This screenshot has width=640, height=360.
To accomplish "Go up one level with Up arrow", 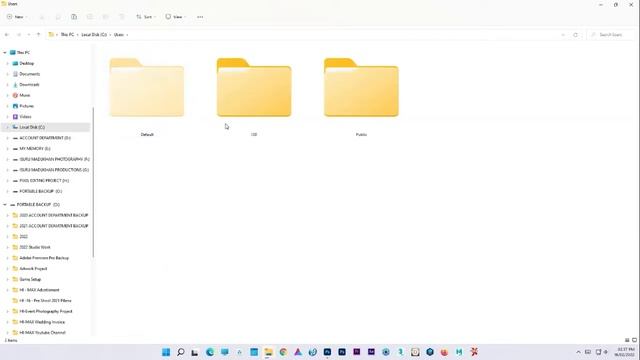I will (x=39, y=35).
